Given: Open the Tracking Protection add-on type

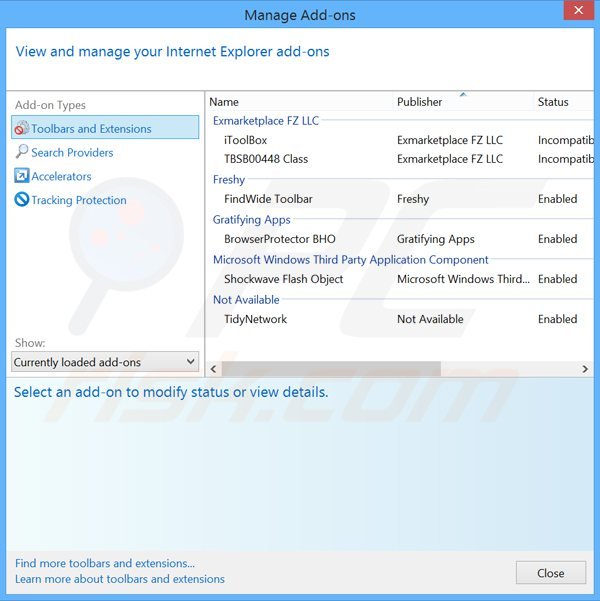Looking at the screenshot, I should (x=79, y=200).
